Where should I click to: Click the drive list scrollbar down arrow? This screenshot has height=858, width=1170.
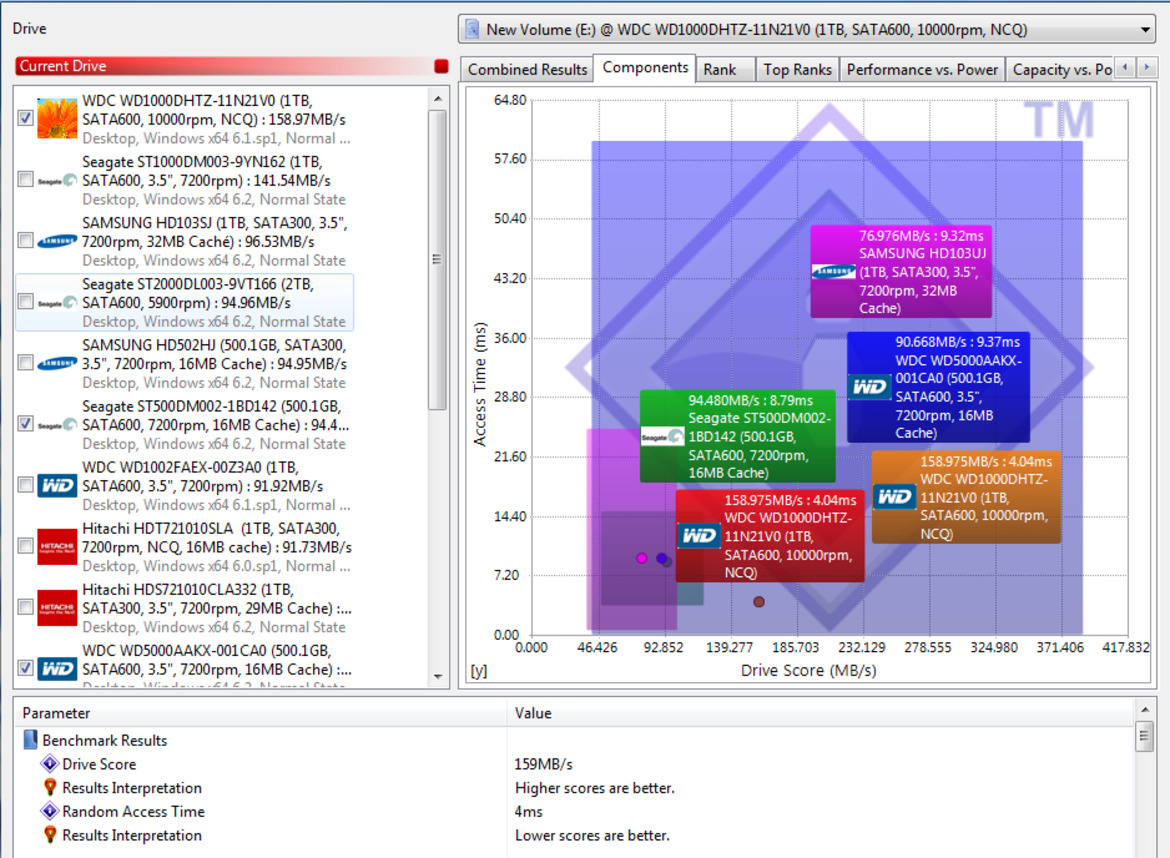tap(438, 677)
